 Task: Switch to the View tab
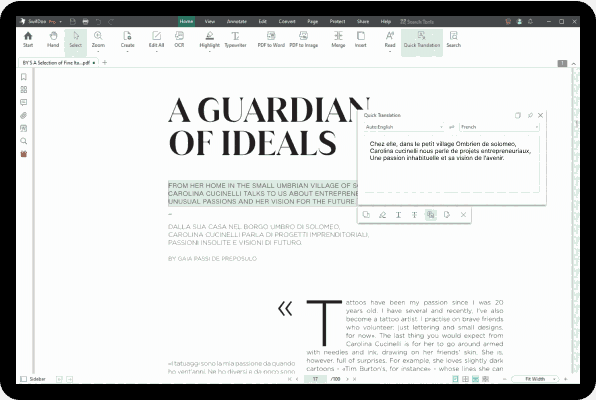210,22
